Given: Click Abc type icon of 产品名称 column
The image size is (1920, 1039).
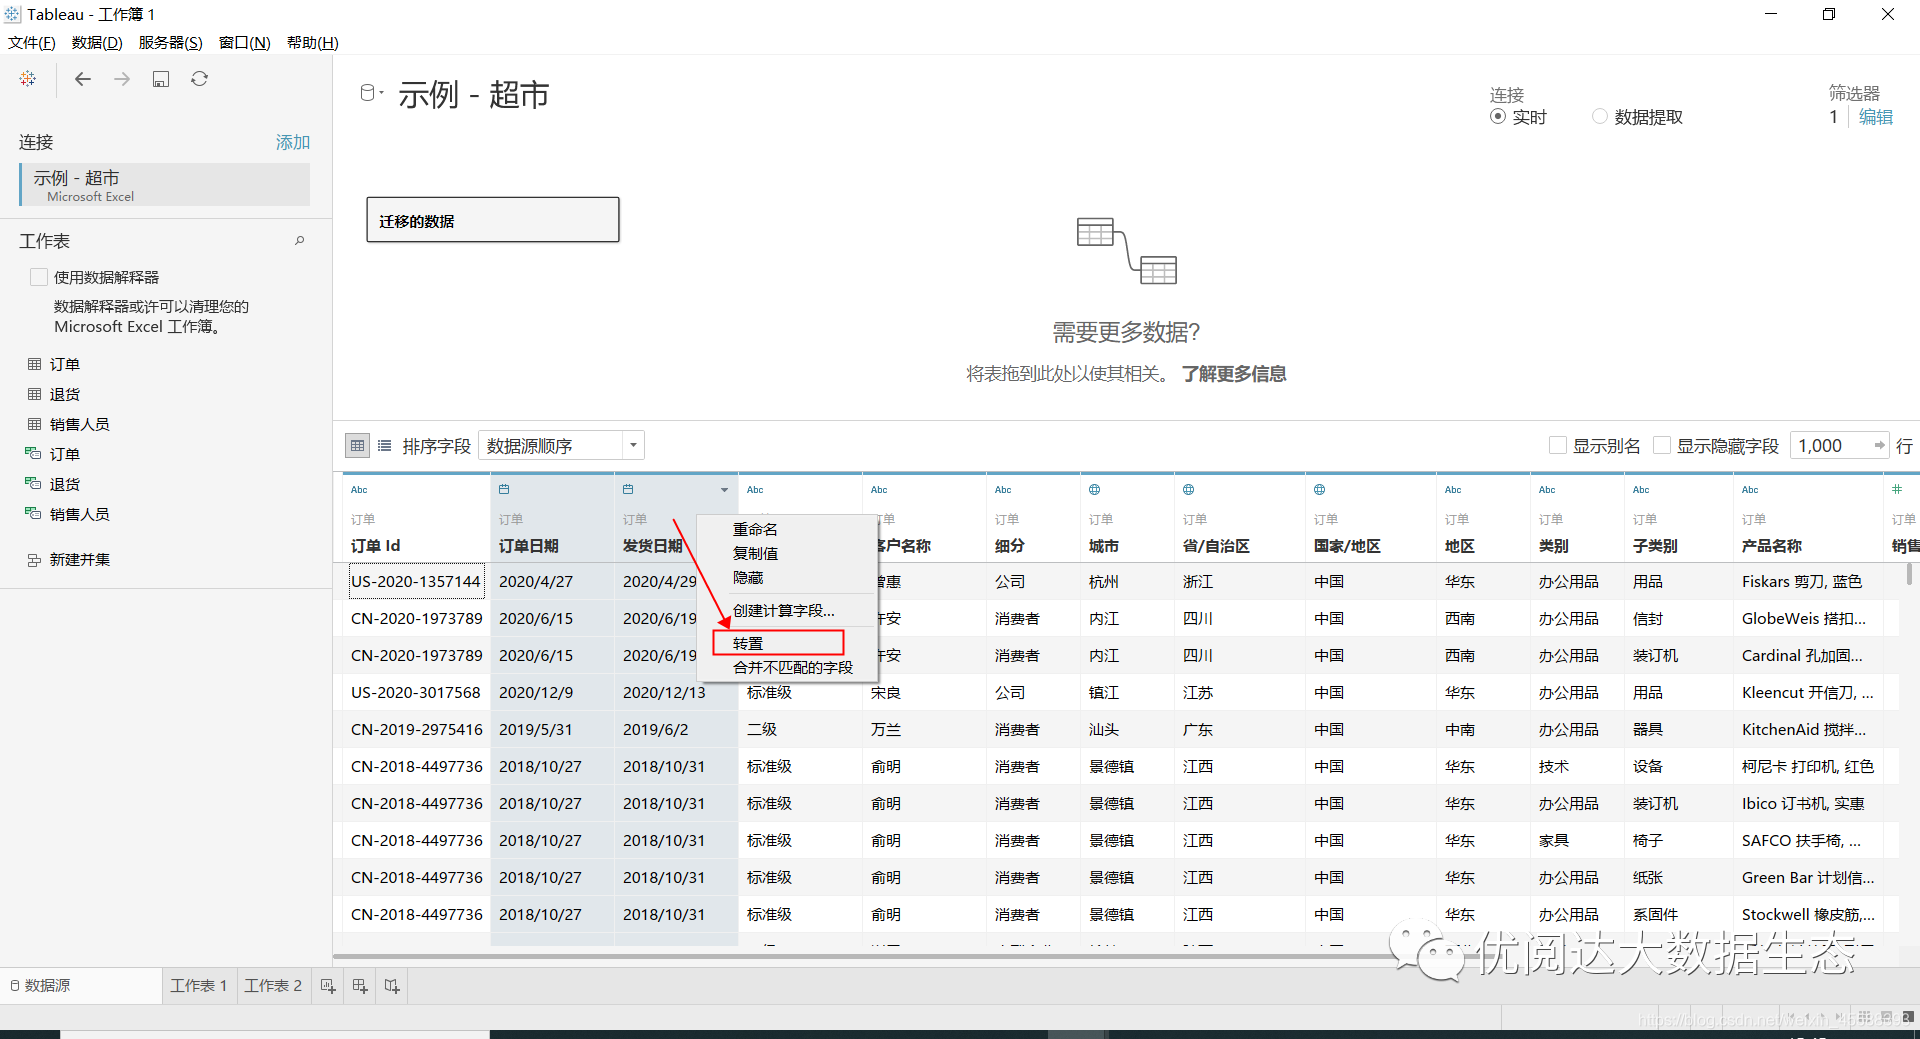Looking at the screenshot, I should (x=1750, y=490).
